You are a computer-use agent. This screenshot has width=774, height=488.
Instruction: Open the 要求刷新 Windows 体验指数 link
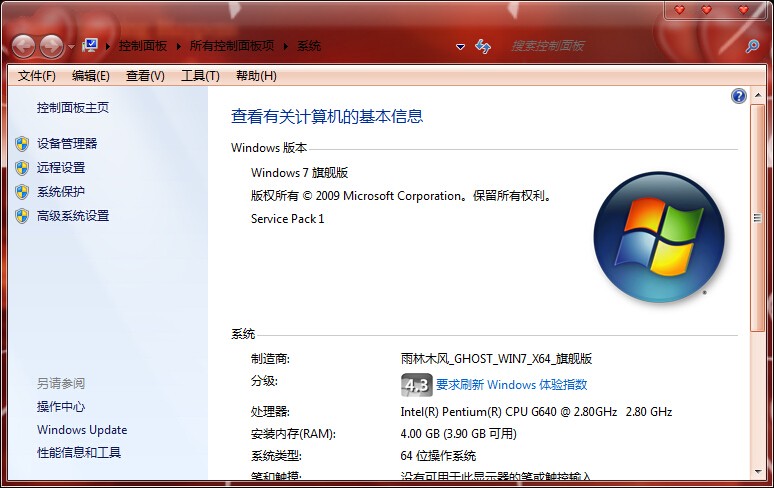click(511, 384)
